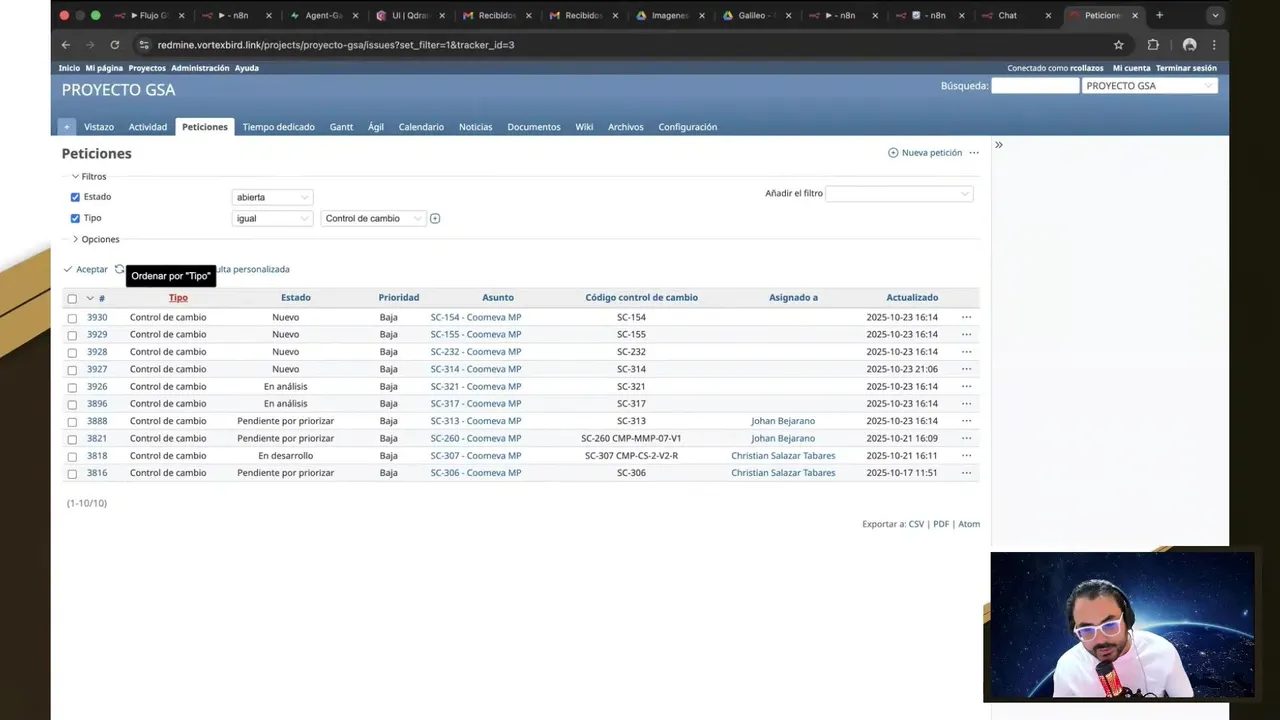This screenshot has width=1280, height=720.
Task: Select checkbox for issue 3927
Action: pos(72,370)
